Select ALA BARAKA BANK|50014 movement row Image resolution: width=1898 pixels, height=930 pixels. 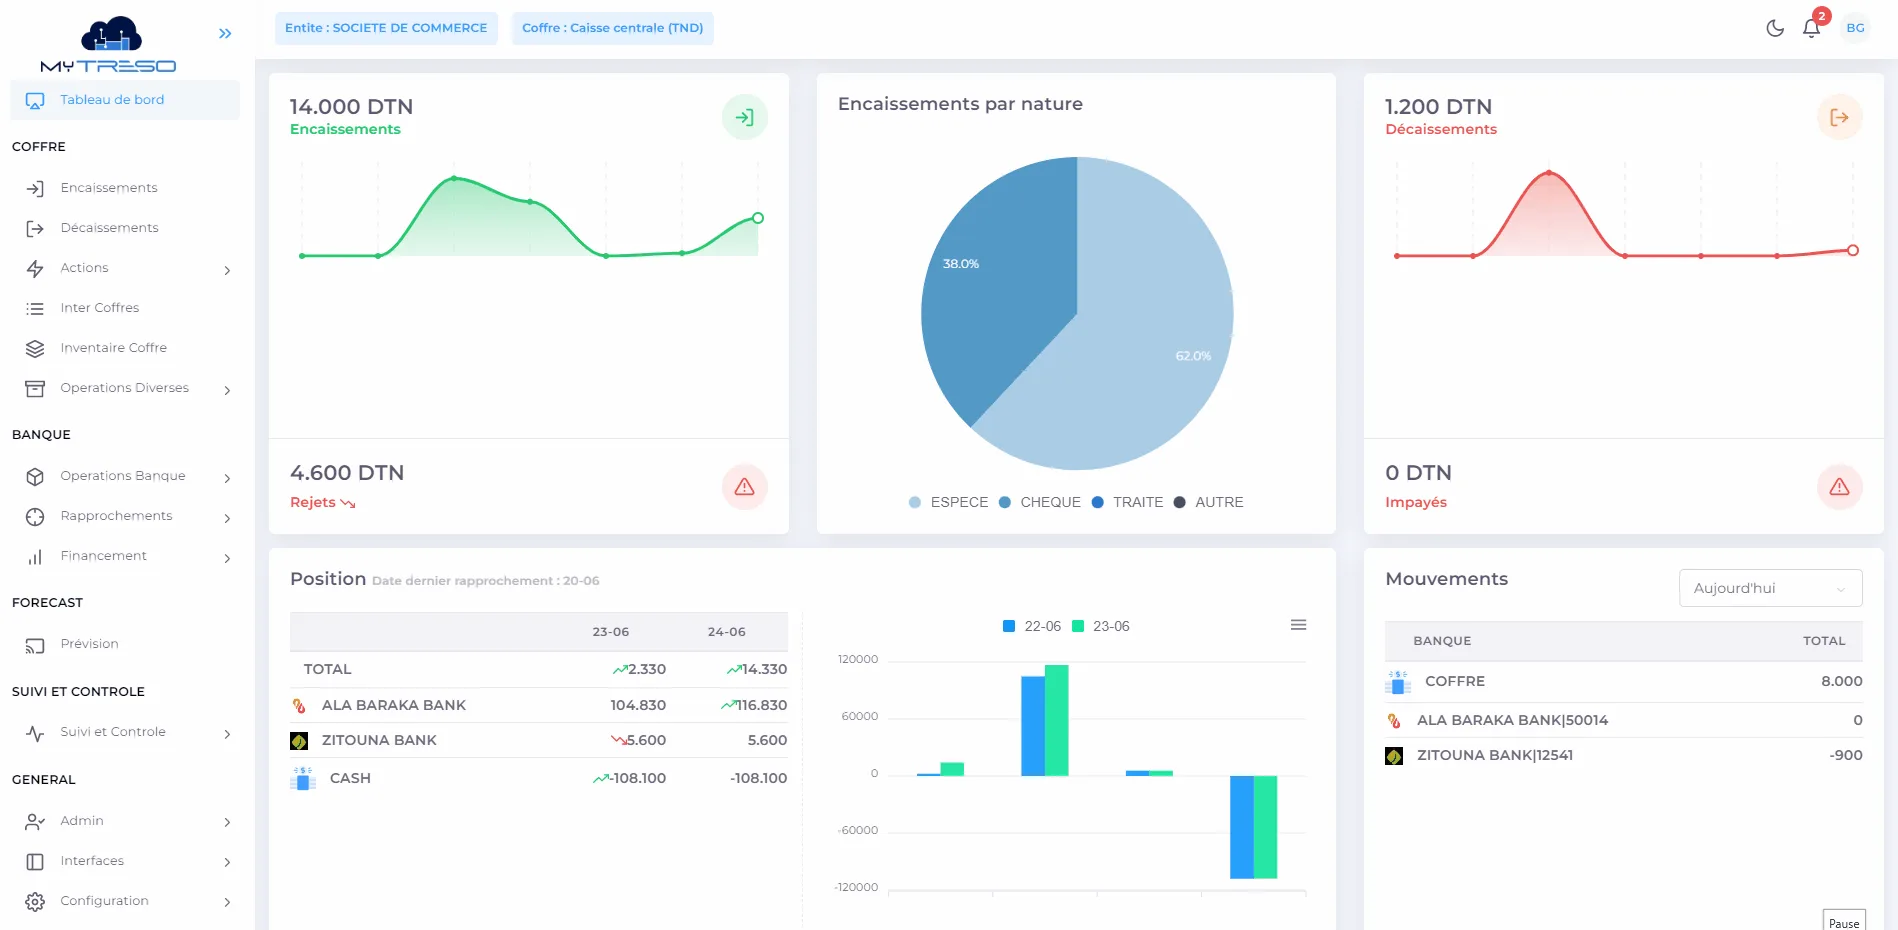click(1624, 720)
